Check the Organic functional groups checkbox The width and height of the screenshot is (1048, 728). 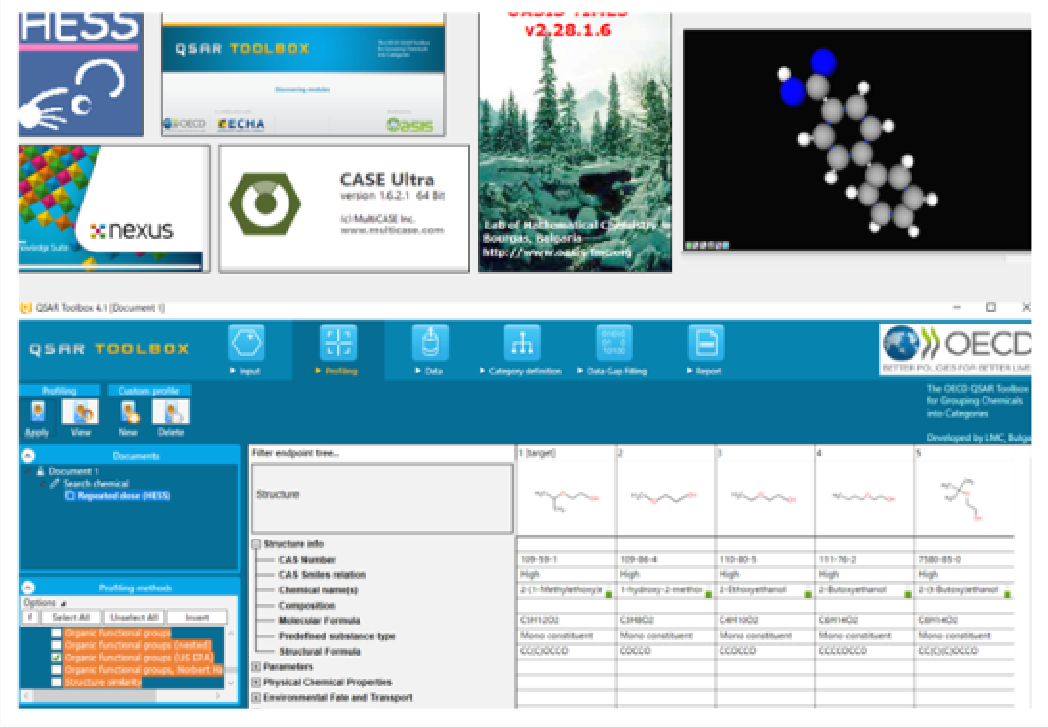(x=57, y=633)
